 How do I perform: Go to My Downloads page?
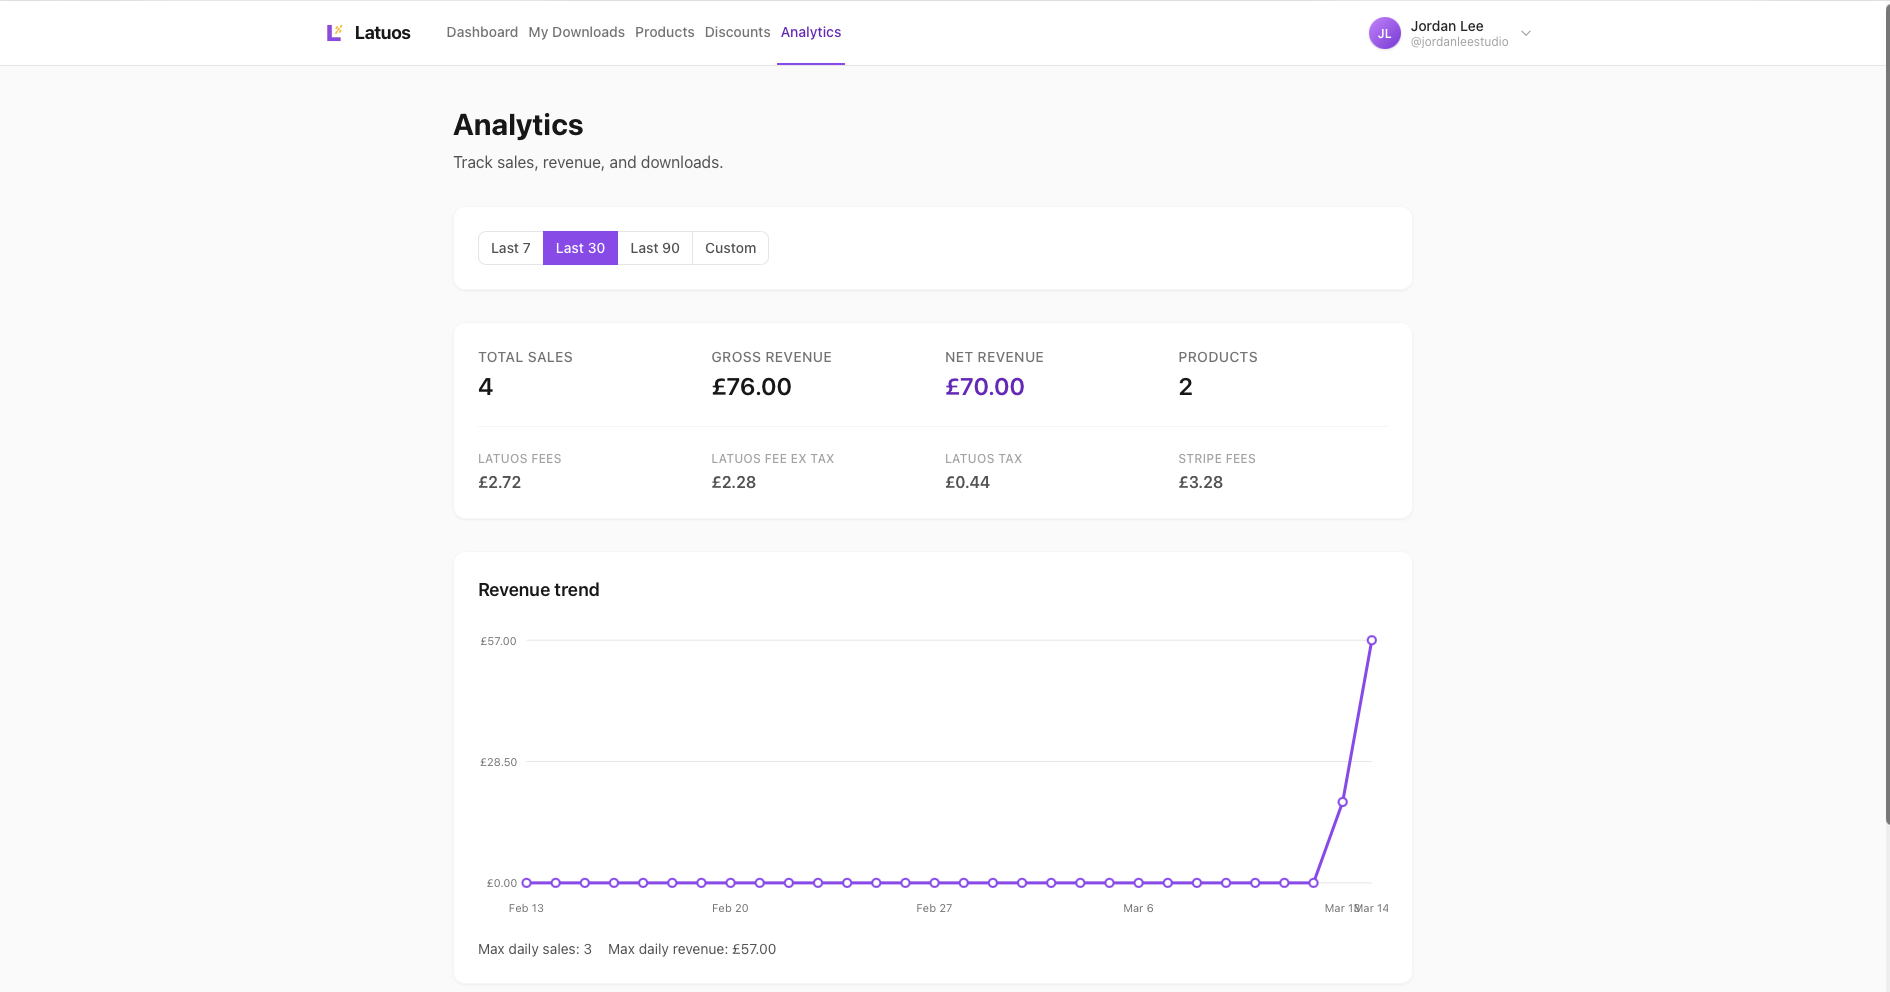pyautogui.click(x=576, y=32)
